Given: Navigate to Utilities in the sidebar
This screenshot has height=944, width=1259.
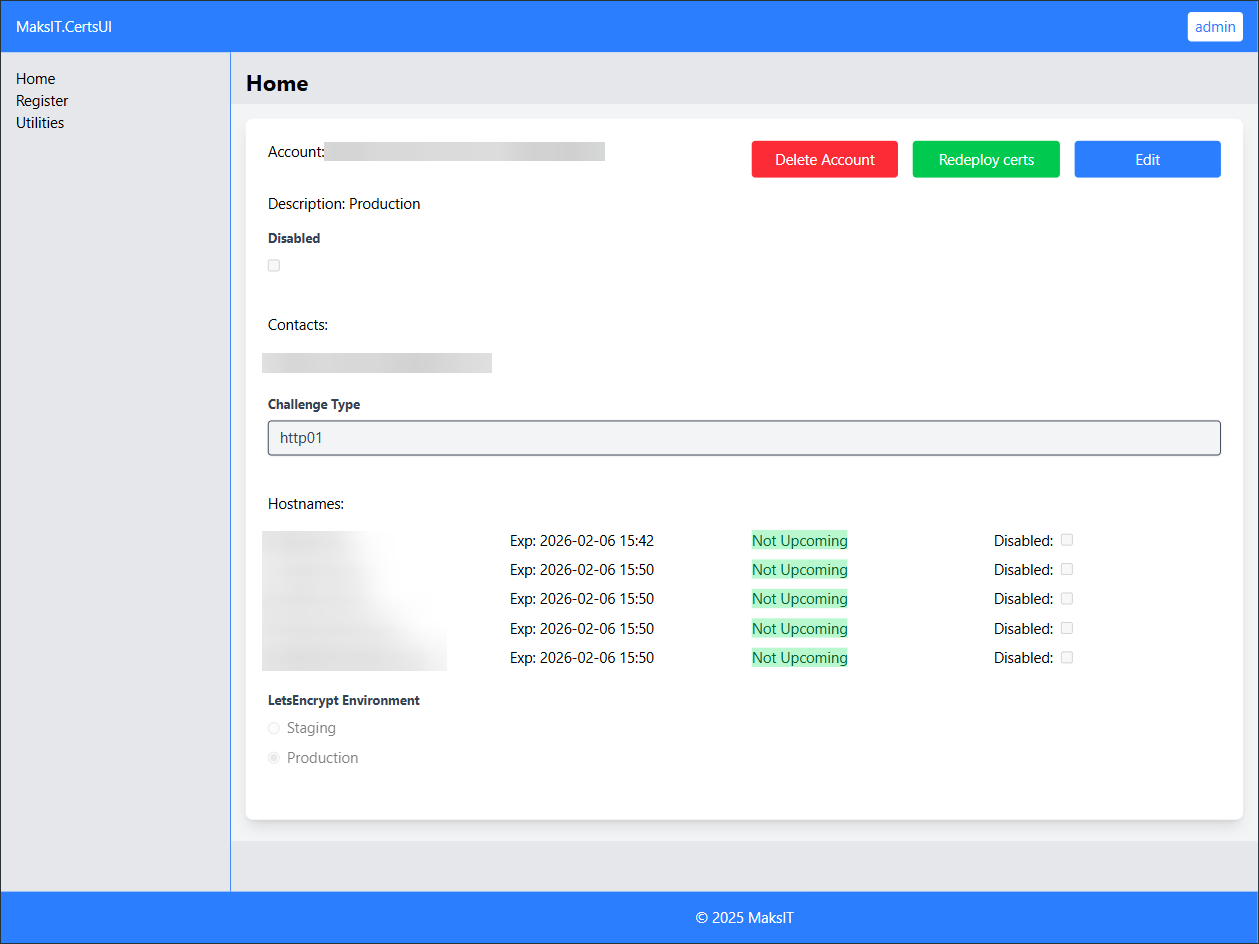Looking at the screenshot, I should (x=40, y=123).
